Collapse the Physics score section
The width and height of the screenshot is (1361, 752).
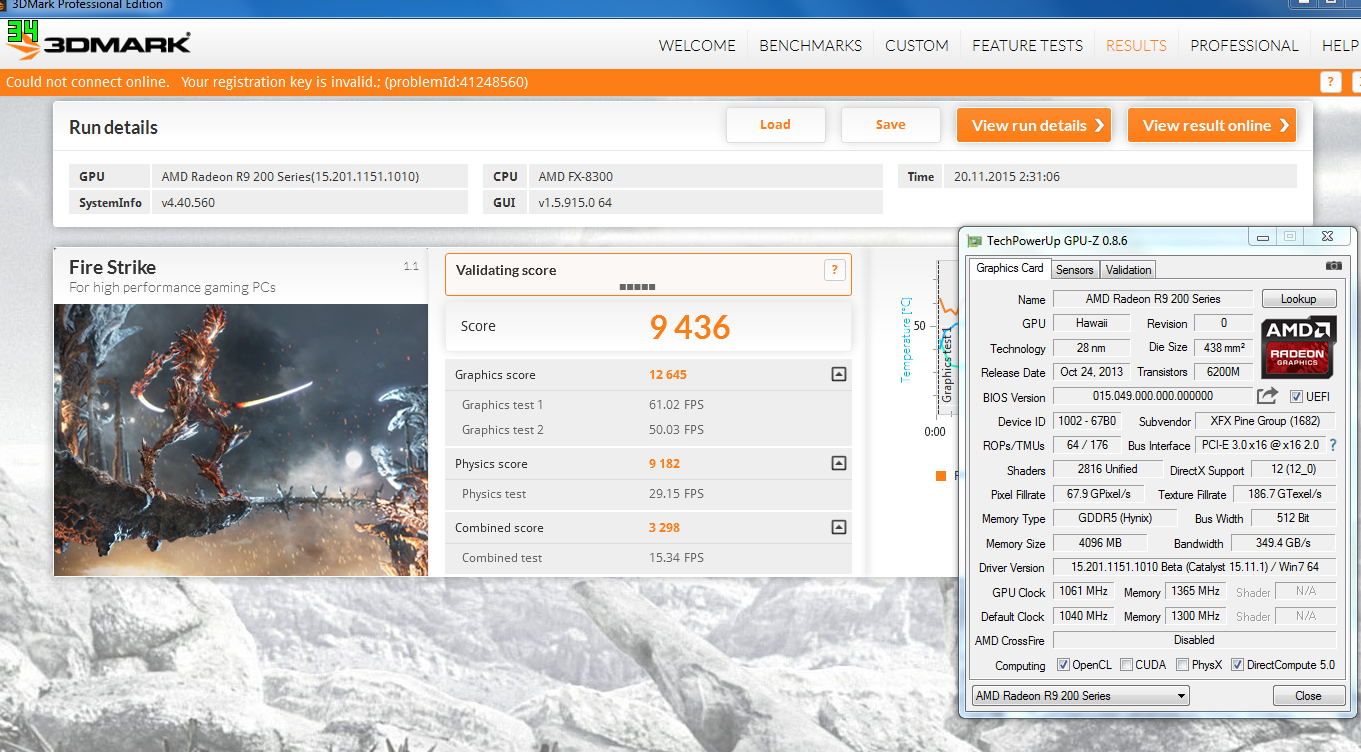(838, 464)
